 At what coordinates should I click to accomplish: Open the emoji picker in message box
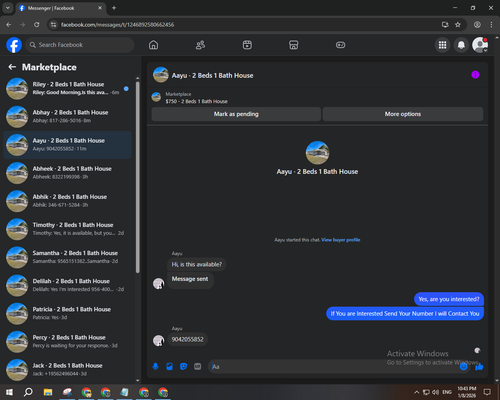pos(464,366)
